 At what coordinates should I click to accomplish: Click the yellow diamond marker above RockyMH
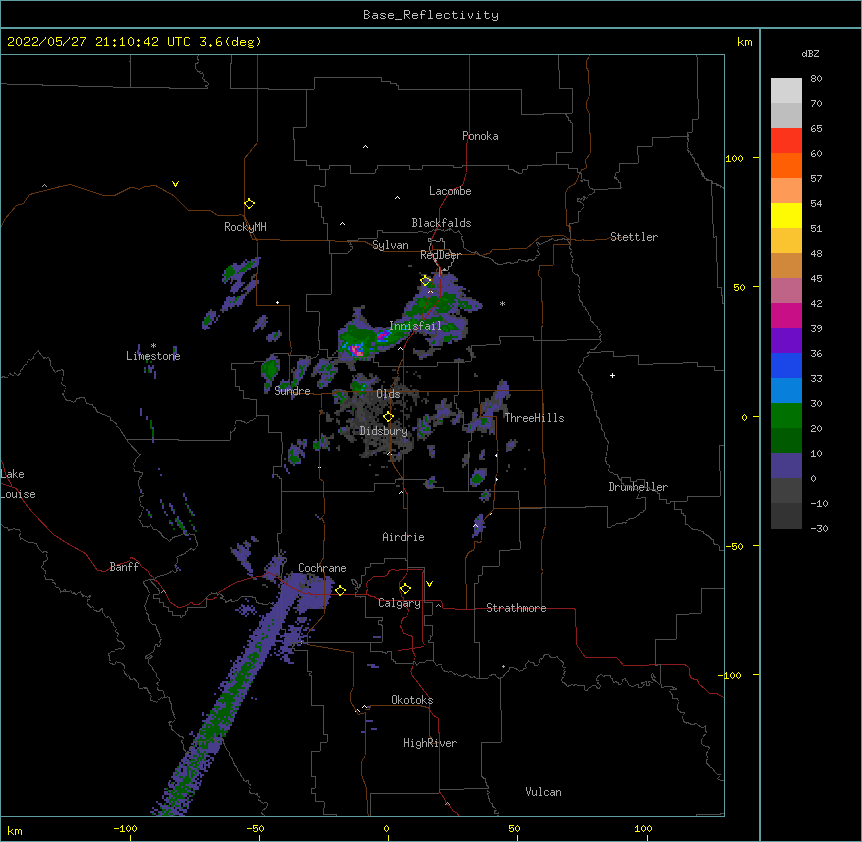click(x=250, y=204)
